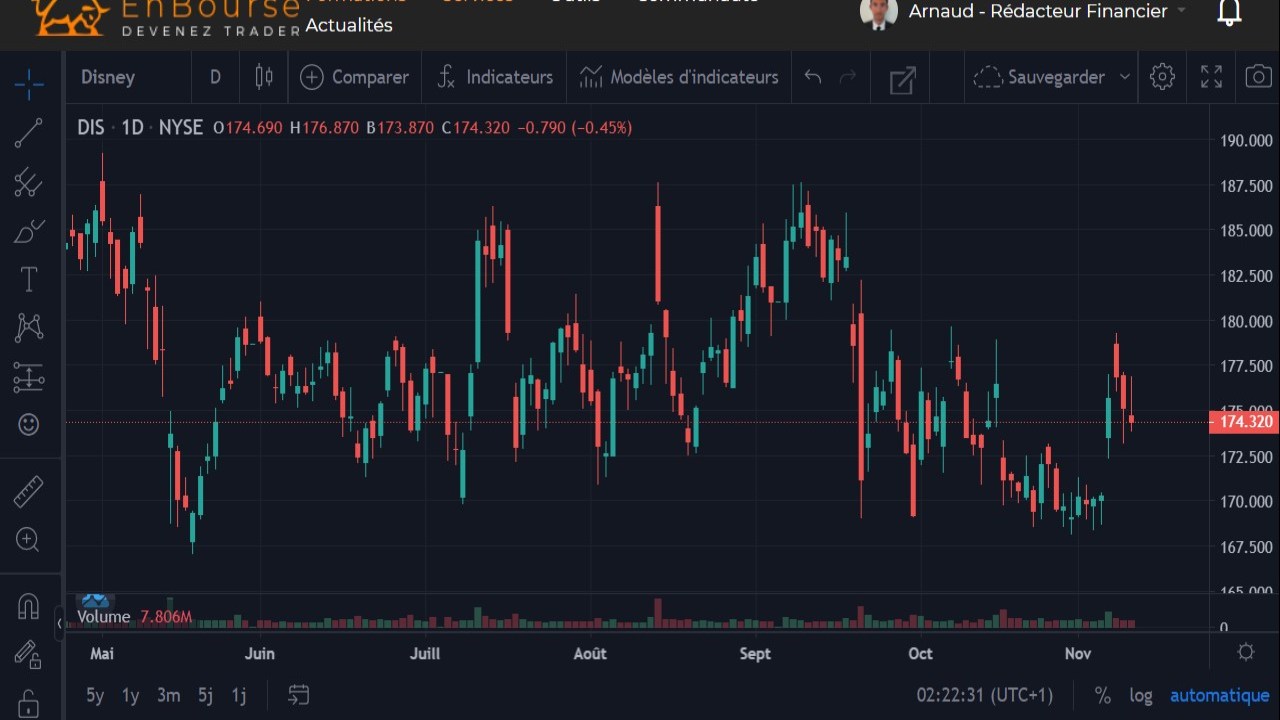Viewport: 1280px width, 720px height.
Task: Toggle percent scale mode
Action: click(x=1103, y=695)
